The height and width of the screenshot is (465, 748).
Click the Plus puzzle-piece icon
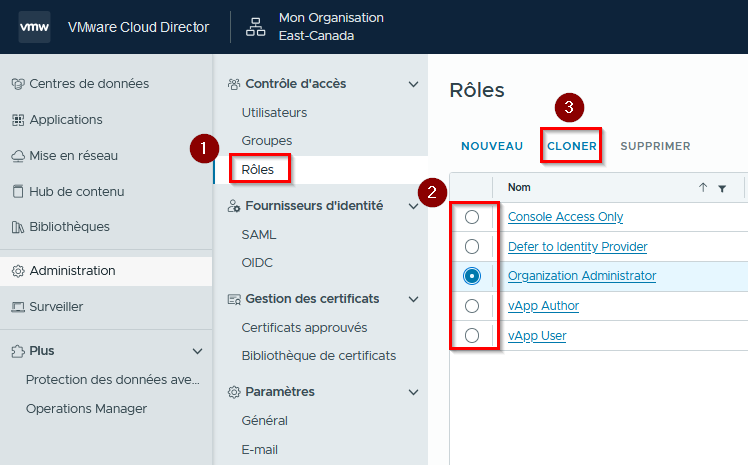[18, 351]
